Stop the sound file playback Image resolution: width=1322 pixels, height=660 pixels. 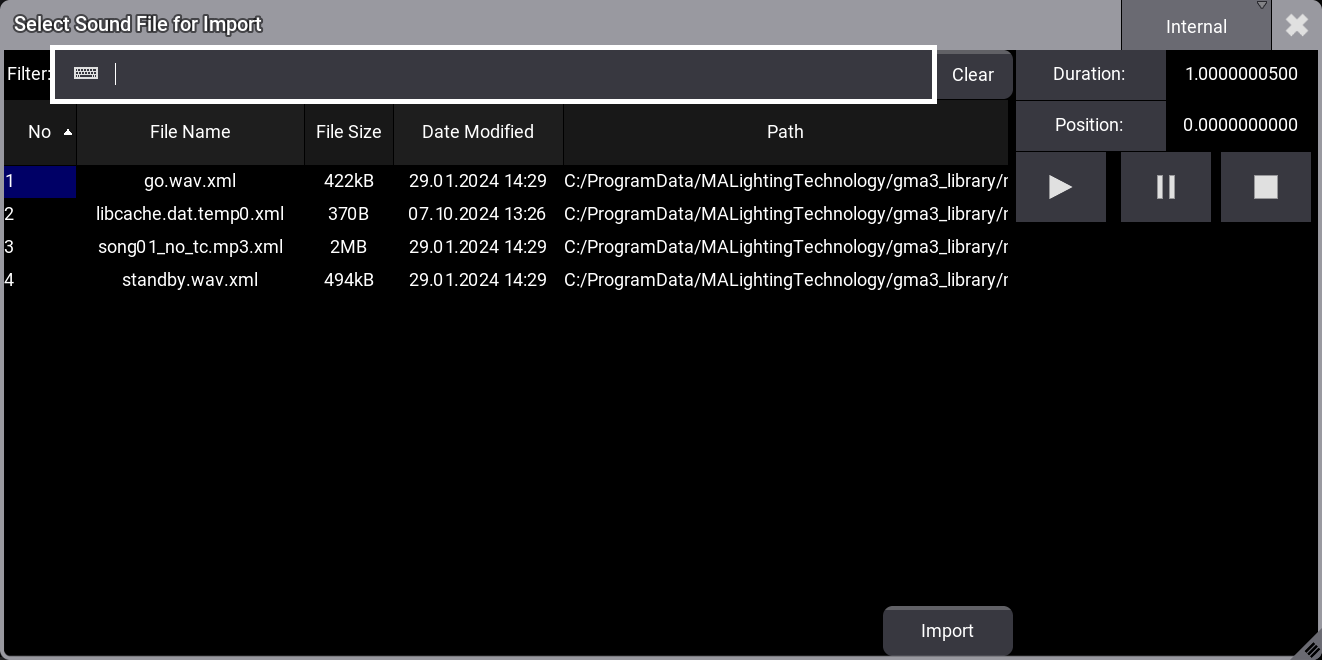(x=1265, y=187)
